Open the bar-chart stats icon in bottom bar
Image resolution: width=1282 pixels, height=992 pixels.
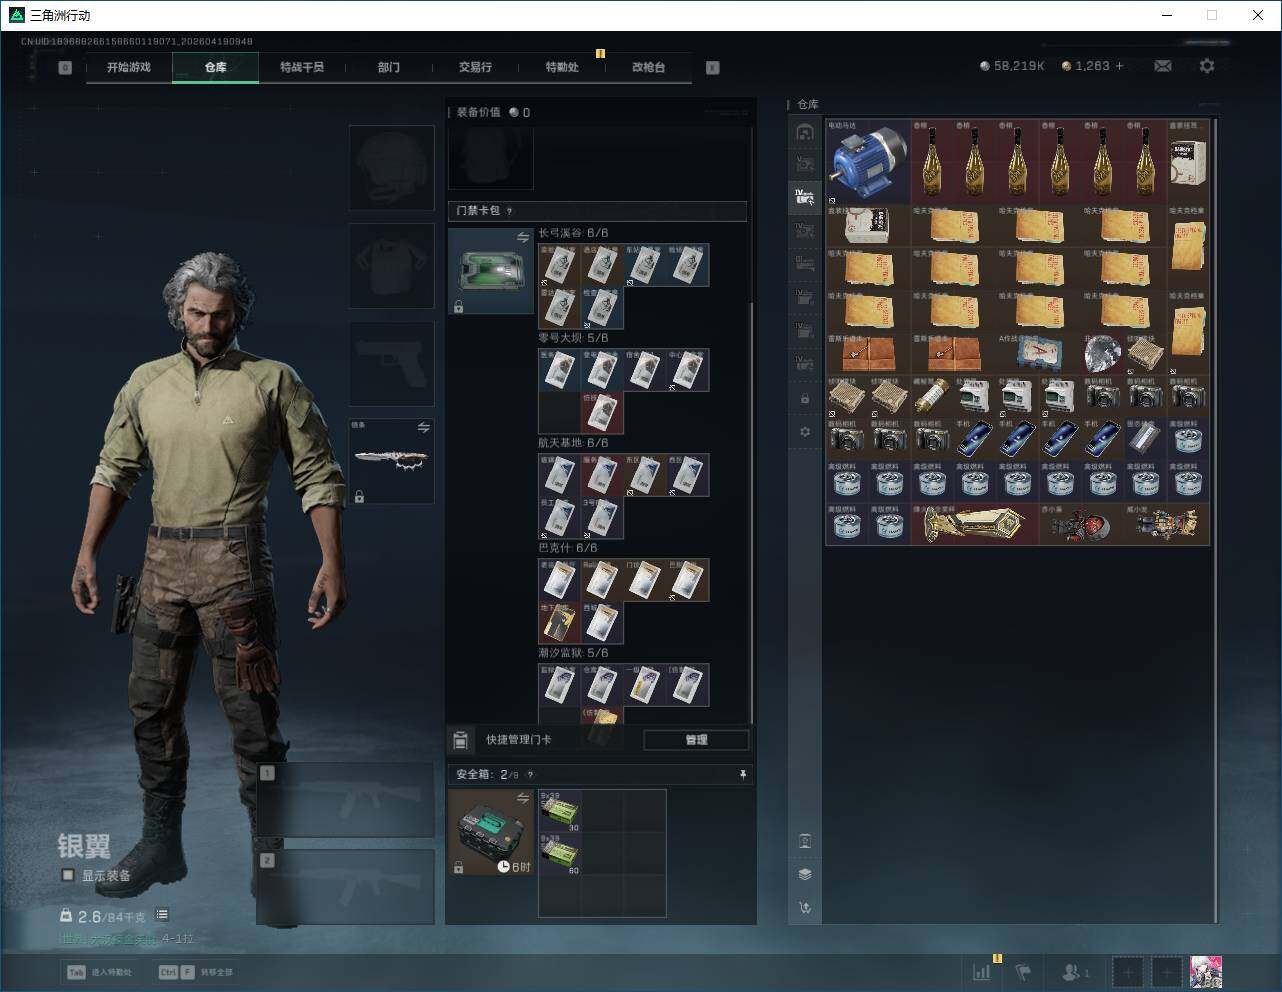click(982, 972)
